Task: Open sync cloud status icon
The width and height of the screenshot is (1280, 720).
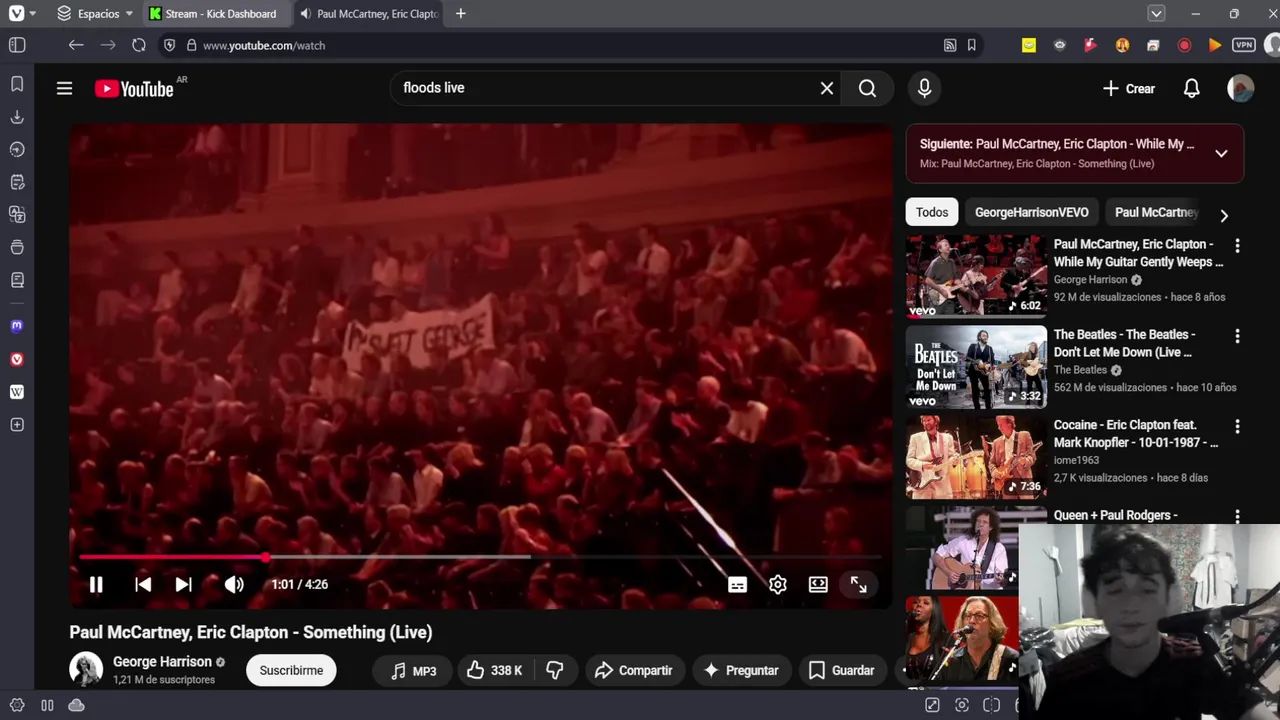Action: pyautogui.click(x=76, y=705)
